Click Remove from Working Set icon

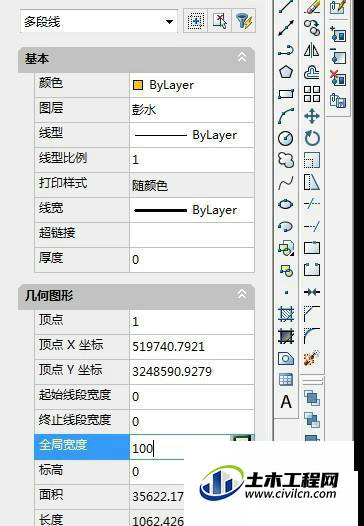pyautogui.click(x=338, y=56)
